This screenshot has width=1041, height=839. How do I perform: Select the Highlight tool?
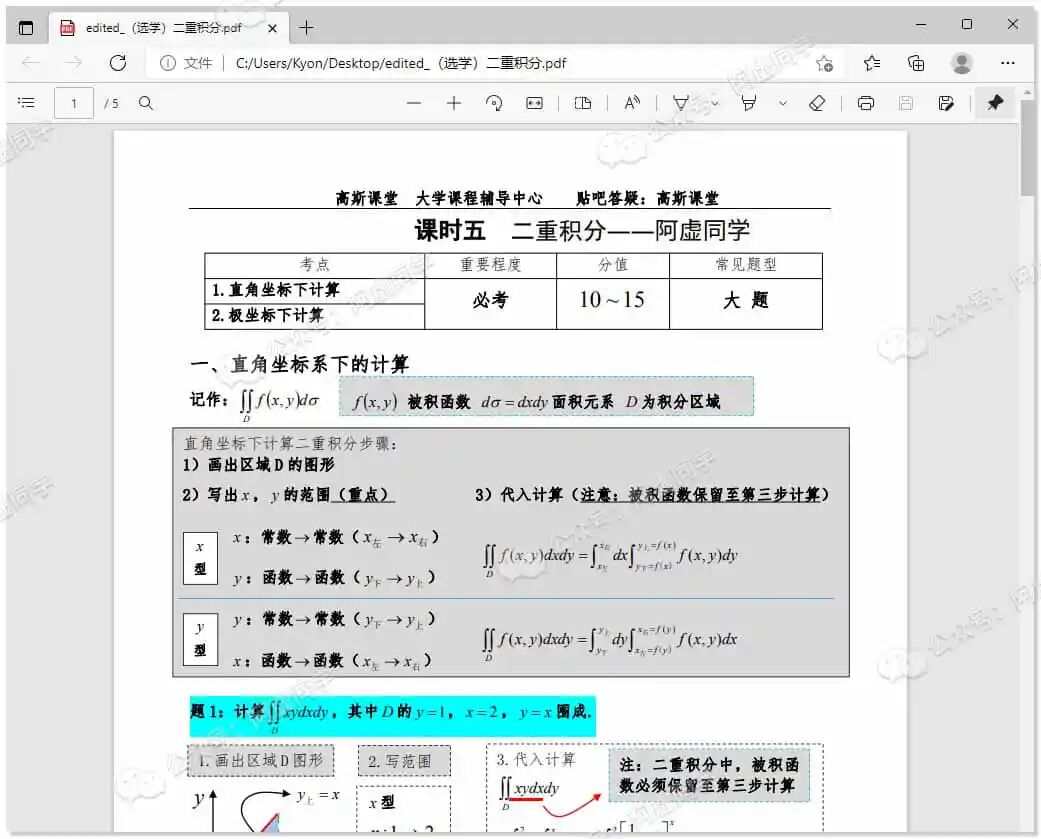(749, 103)
